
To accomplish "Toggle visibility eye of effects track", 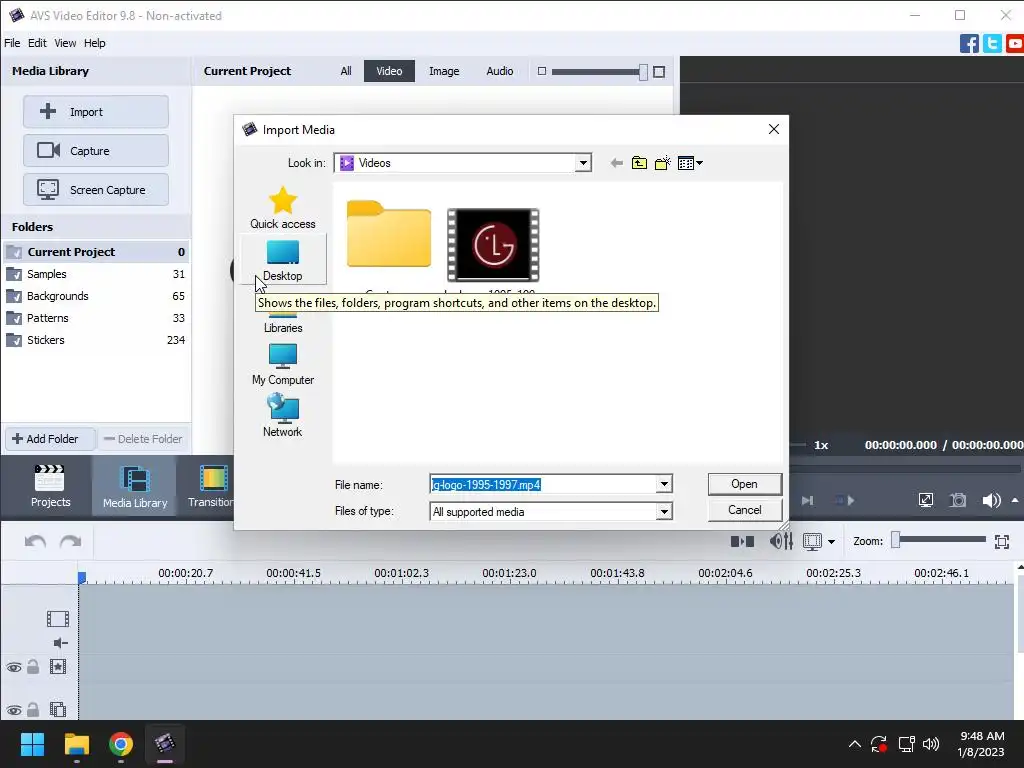I will click(x=14, y=667).
